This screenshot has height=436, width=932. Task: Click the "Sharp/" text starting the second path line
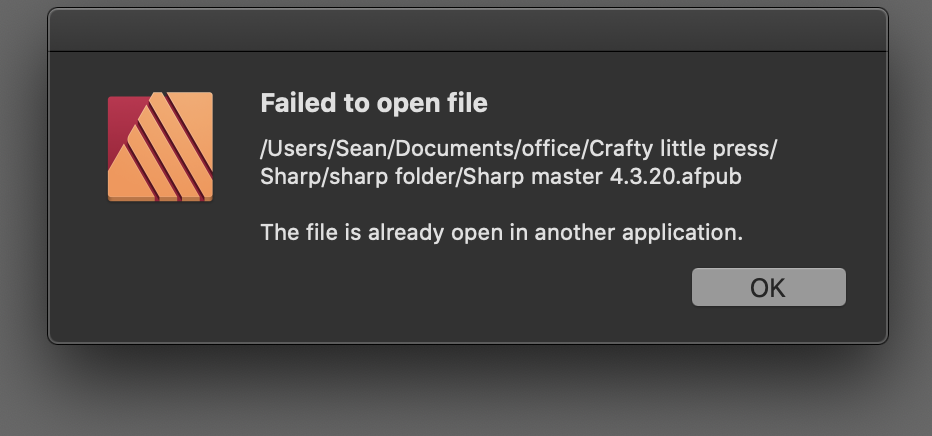tap(294, 176)
